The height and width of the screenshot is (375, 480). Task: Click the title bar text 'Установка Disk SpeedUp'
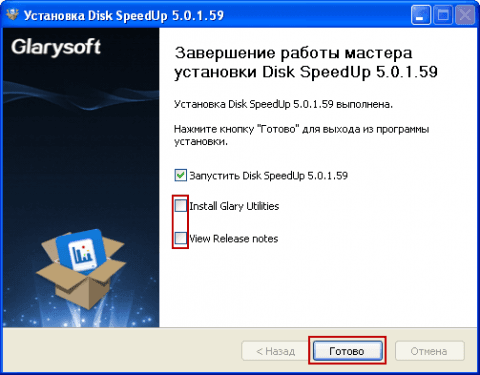coord(96,16)
